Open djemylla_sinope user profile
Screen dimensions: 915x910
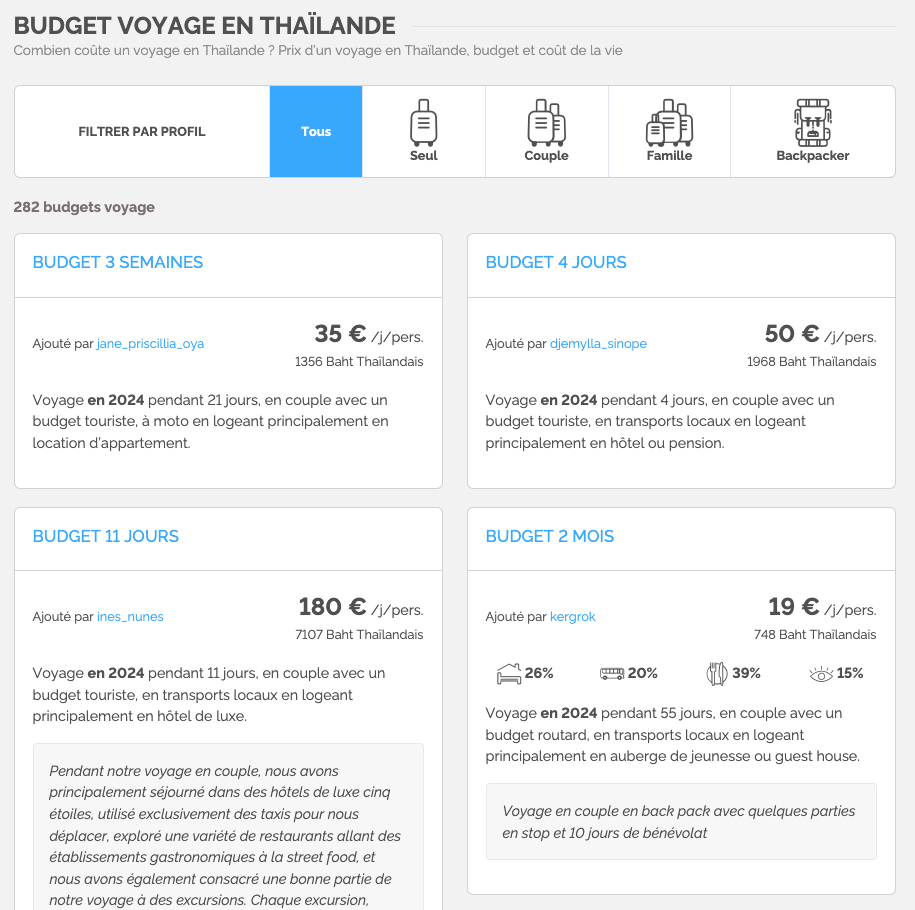(x=598, y=344)
